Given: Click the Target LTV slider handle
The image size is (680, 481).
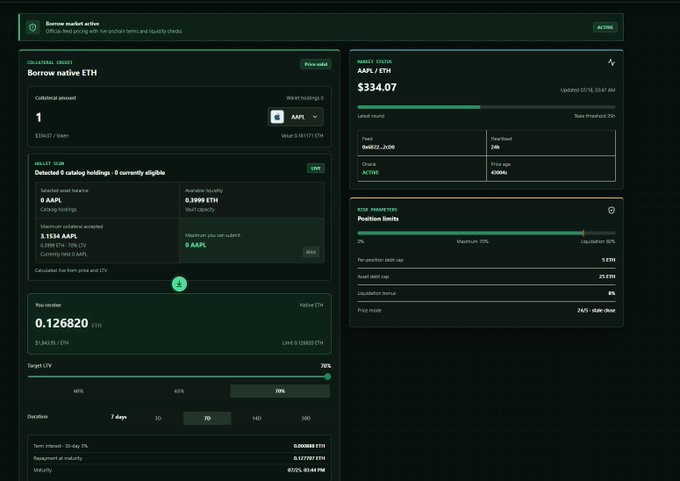Looking at the screenshot, I should (x=328, y=376).
